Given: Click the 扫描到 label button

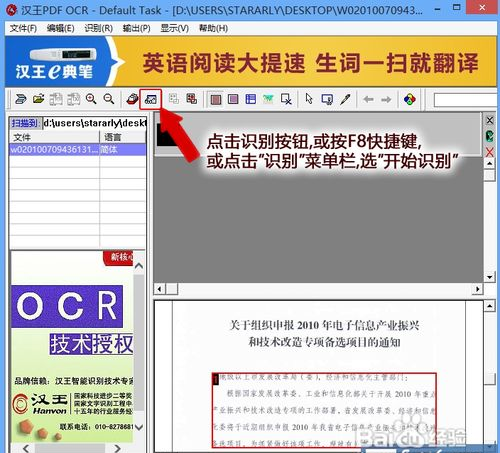Looking at the screenshot, I should [x=25, y=123].
